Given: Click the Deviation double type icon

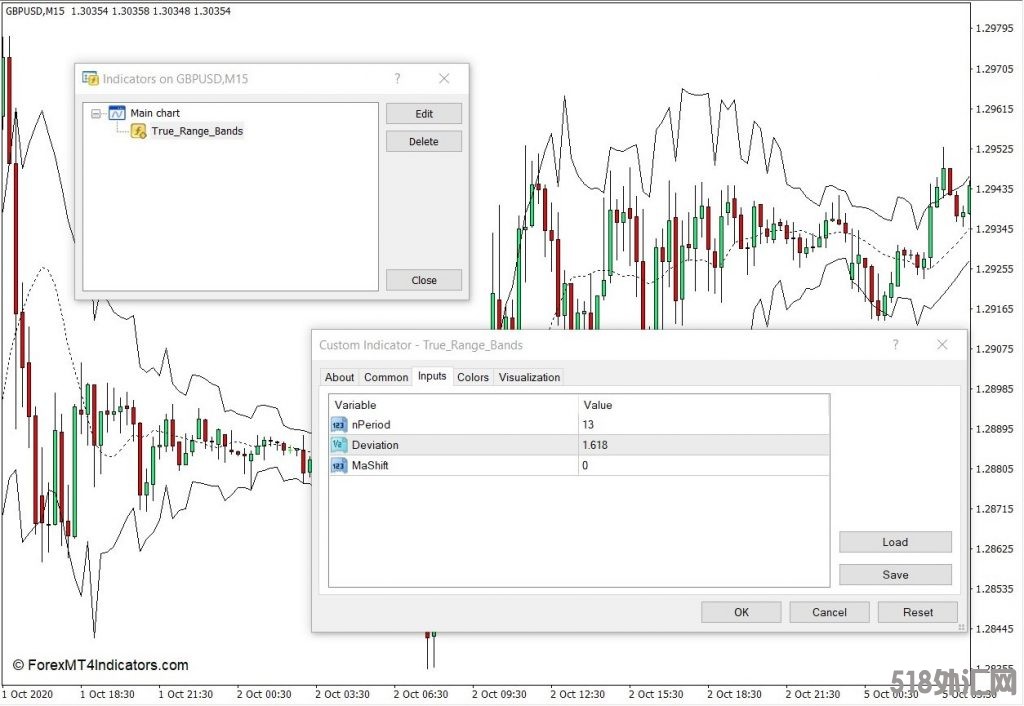Looking at the screenshot, I should (x=339, y=445).
